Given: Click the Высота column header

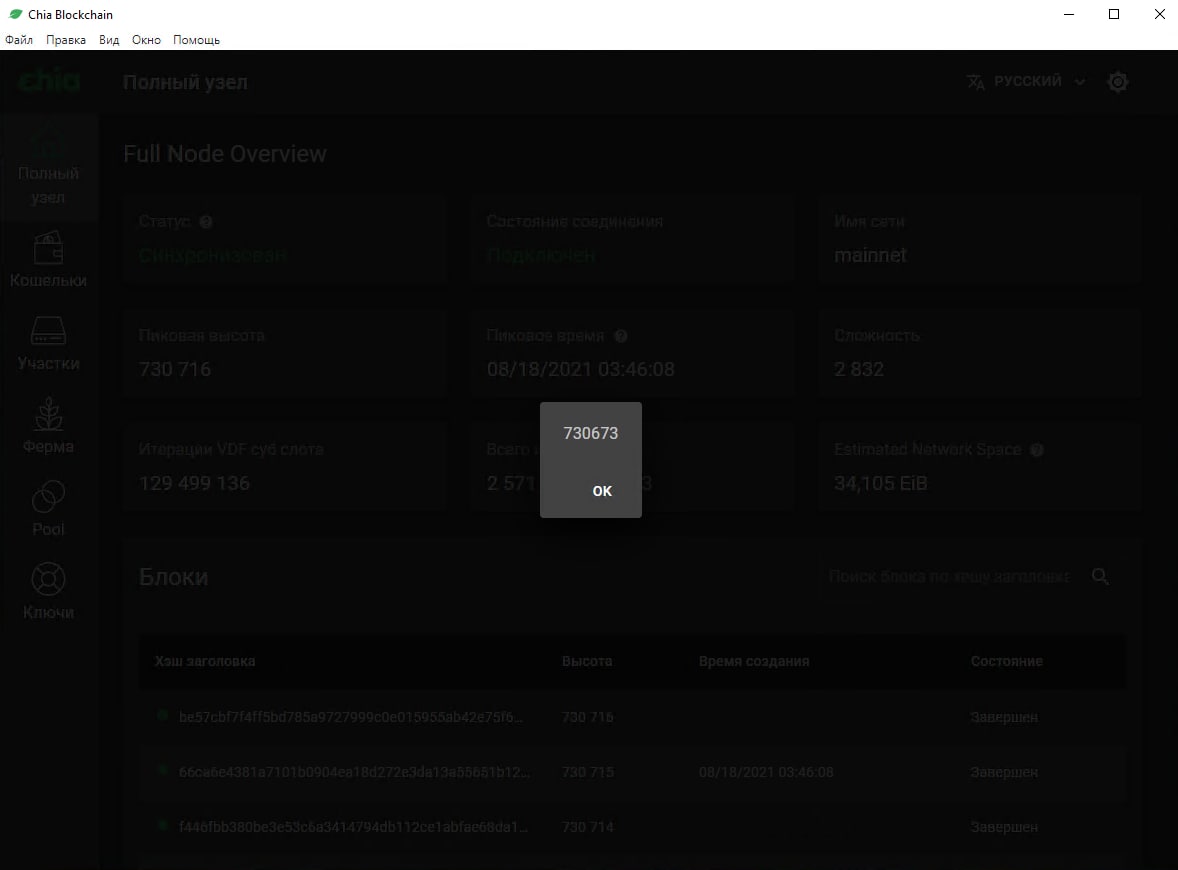Looking at the screenshot, I should point(587,661).
